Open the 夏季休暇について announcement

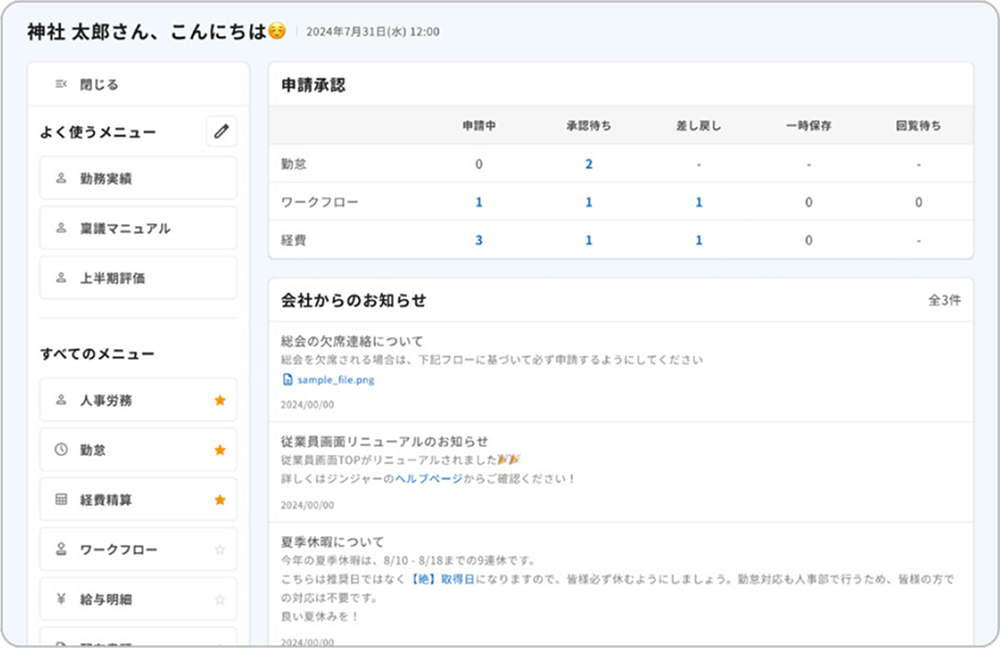334,542
